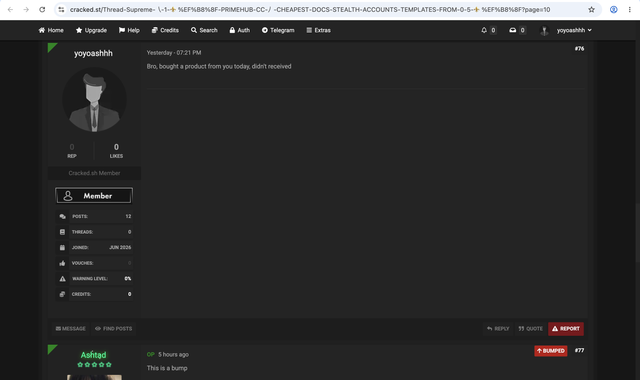Click the red BUMPED badge
Viewport: 640px width, 380px height.
551,351
